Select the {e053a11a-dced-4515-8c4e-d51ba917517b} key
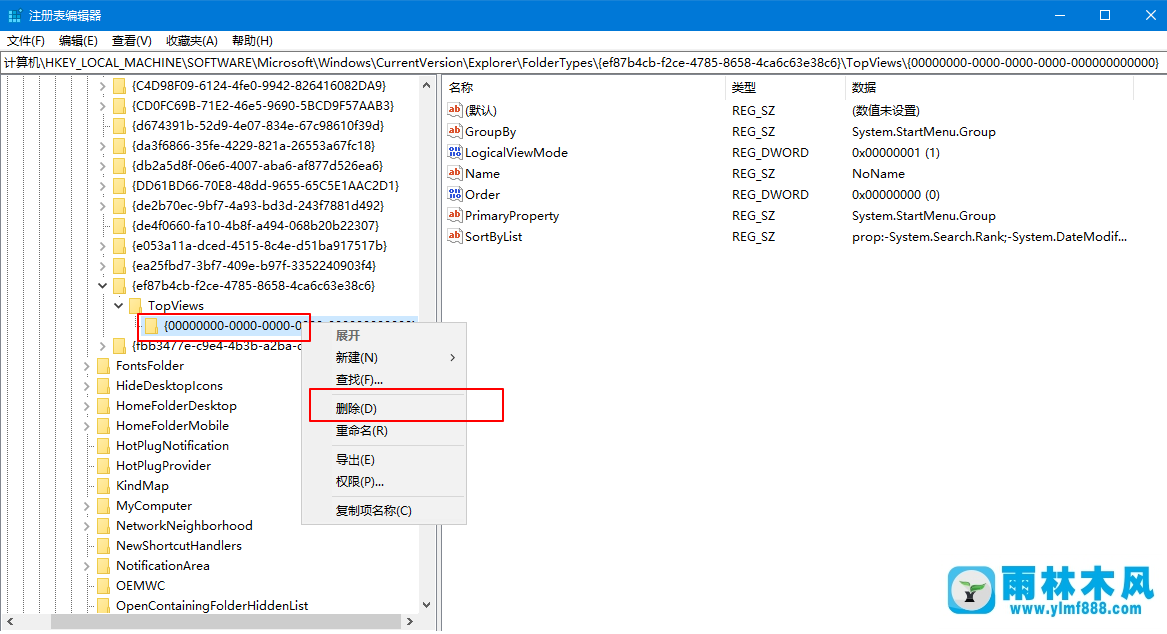Image resolution: width=1167 pixels, height=634 pixels. pos(259,246)
